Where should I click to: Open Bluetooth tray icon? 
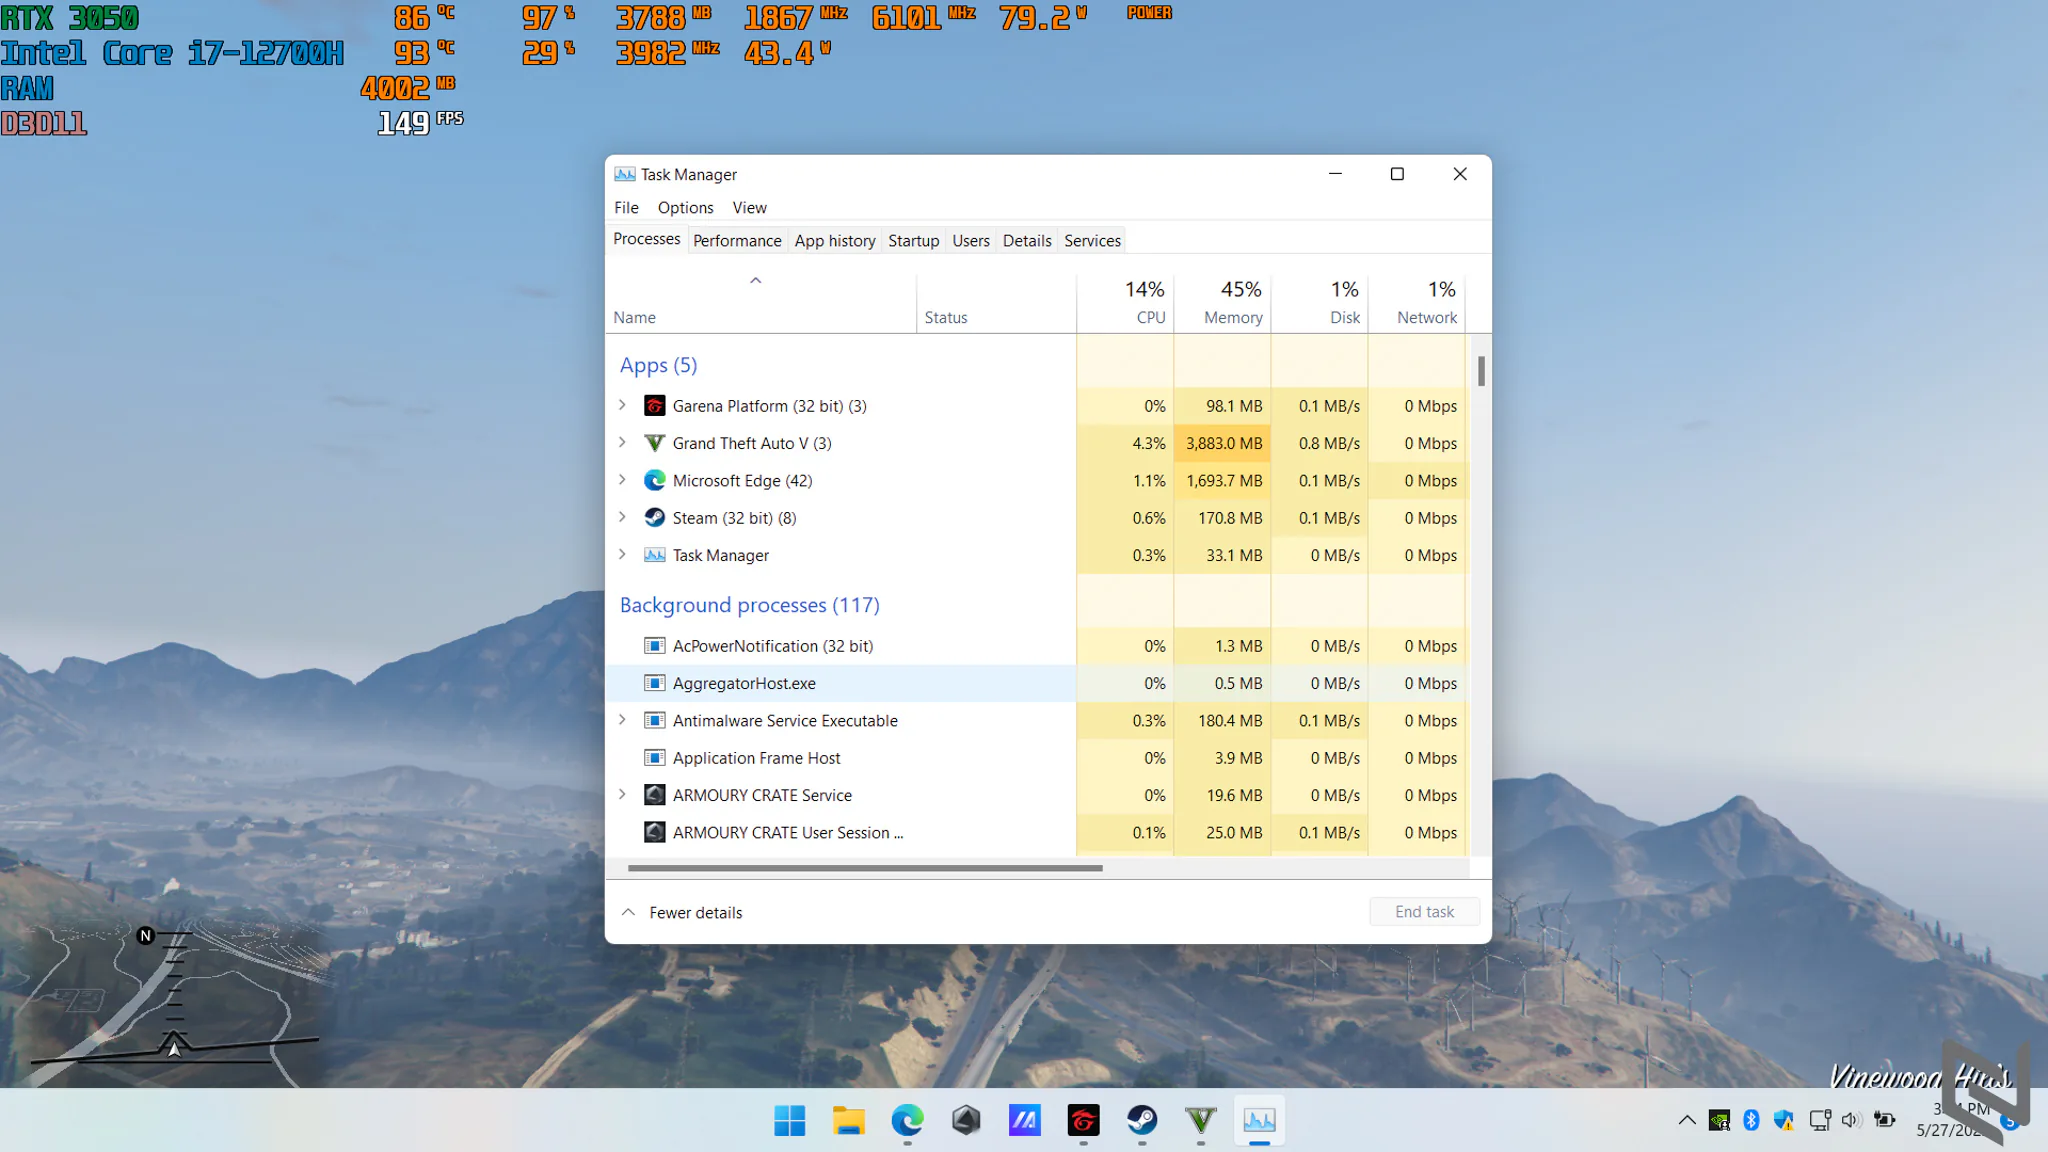click(x=1751, y=1120)
